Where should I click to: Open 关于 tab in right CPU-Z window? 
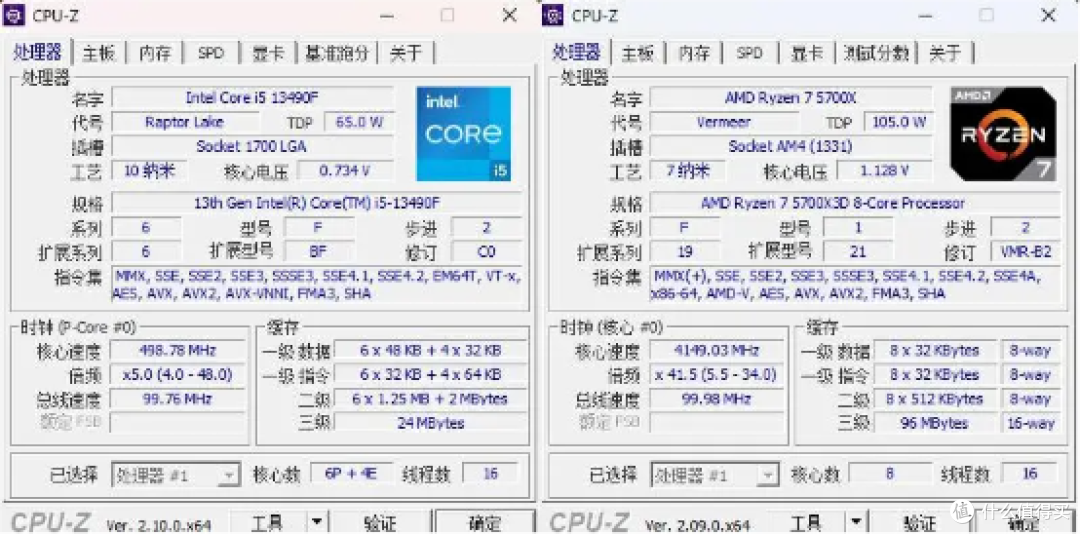tap(944, 53)
